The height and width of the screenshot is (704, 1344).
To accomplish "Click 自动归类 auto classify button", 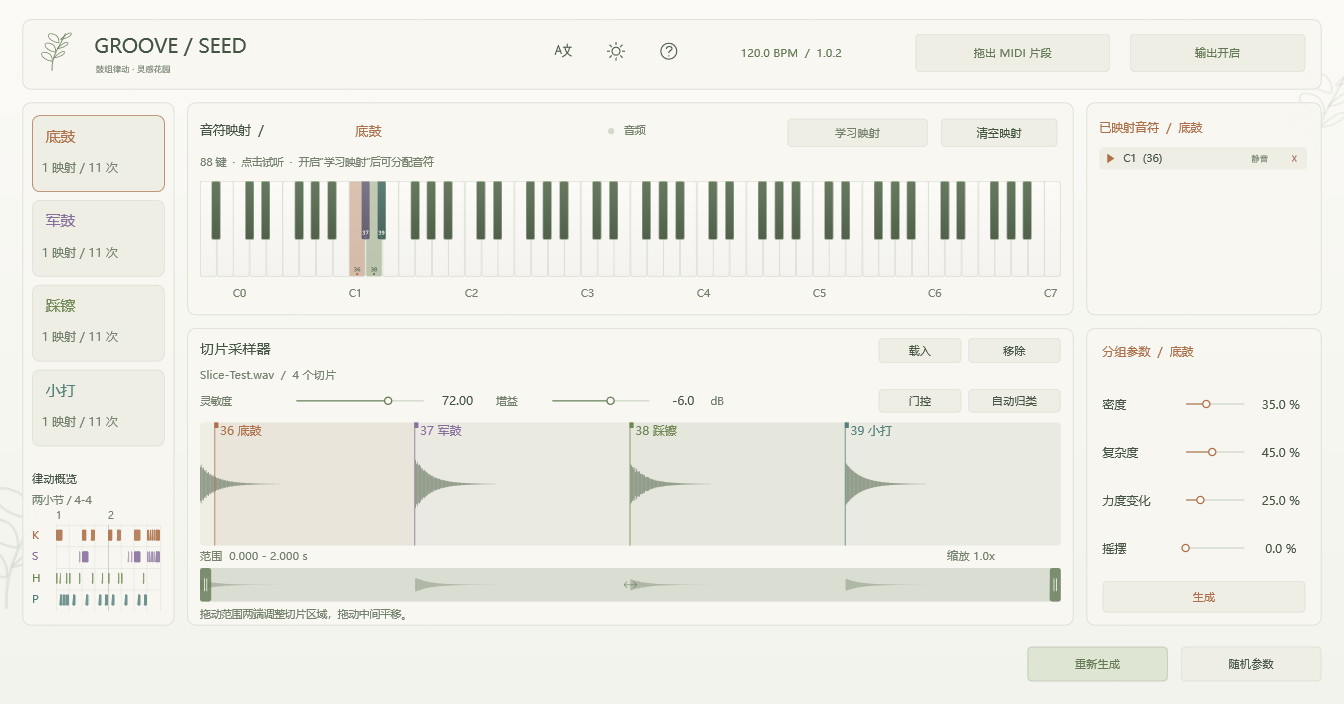I will tap(1013, 401).
